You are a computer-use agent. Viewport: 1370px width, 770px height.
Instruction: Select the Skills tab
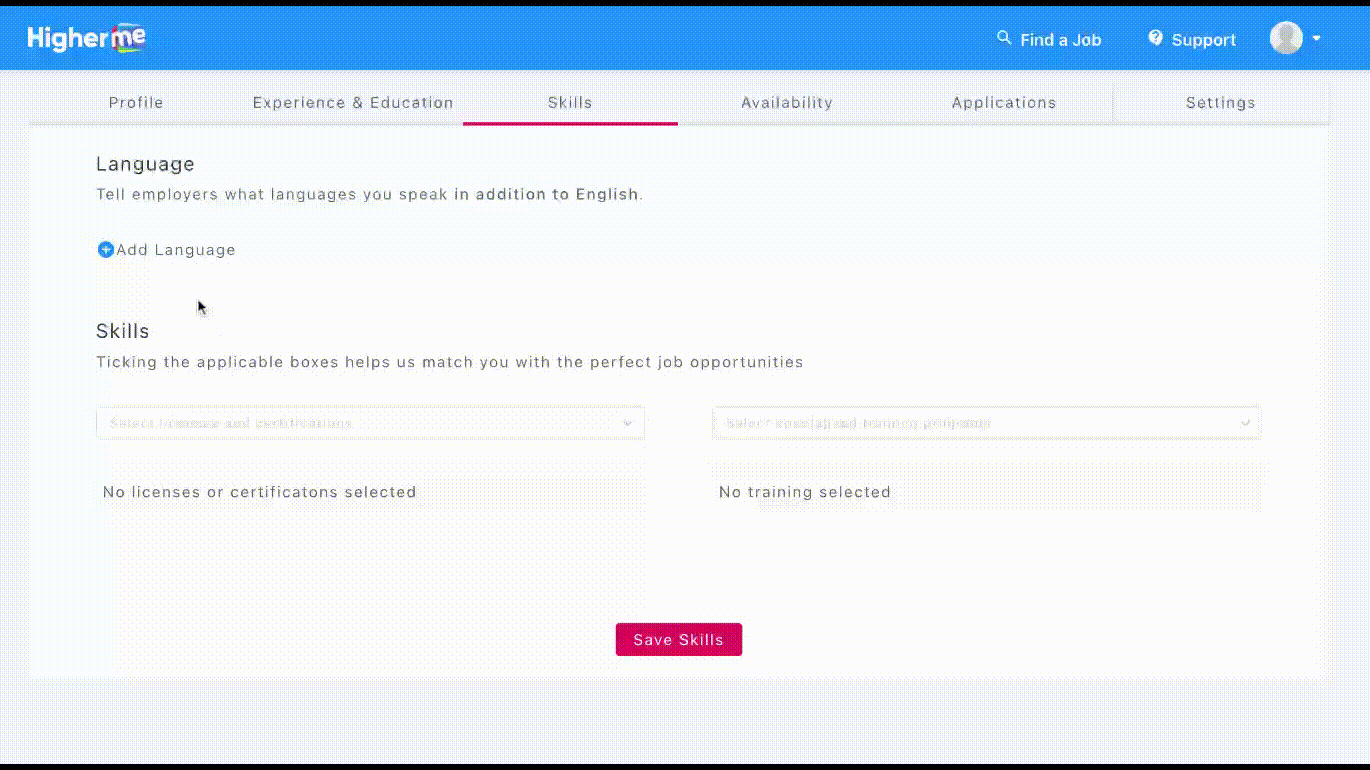pos(570,103)
